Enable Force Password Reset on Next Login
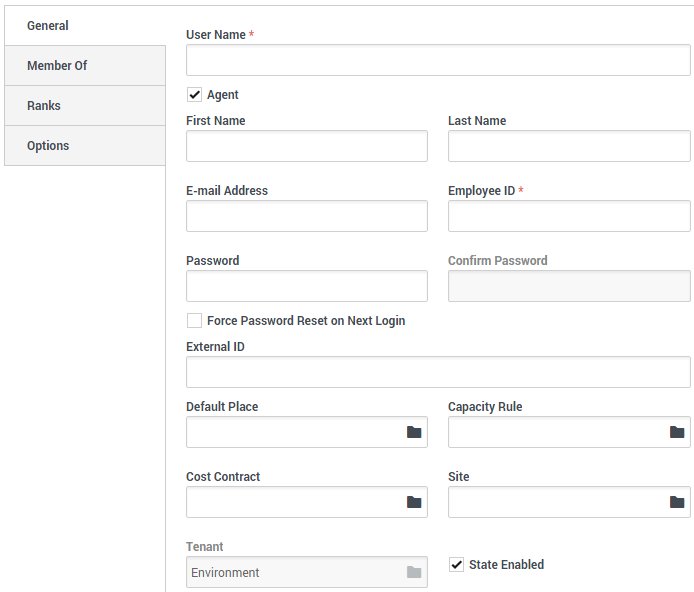 pos(195,321)
